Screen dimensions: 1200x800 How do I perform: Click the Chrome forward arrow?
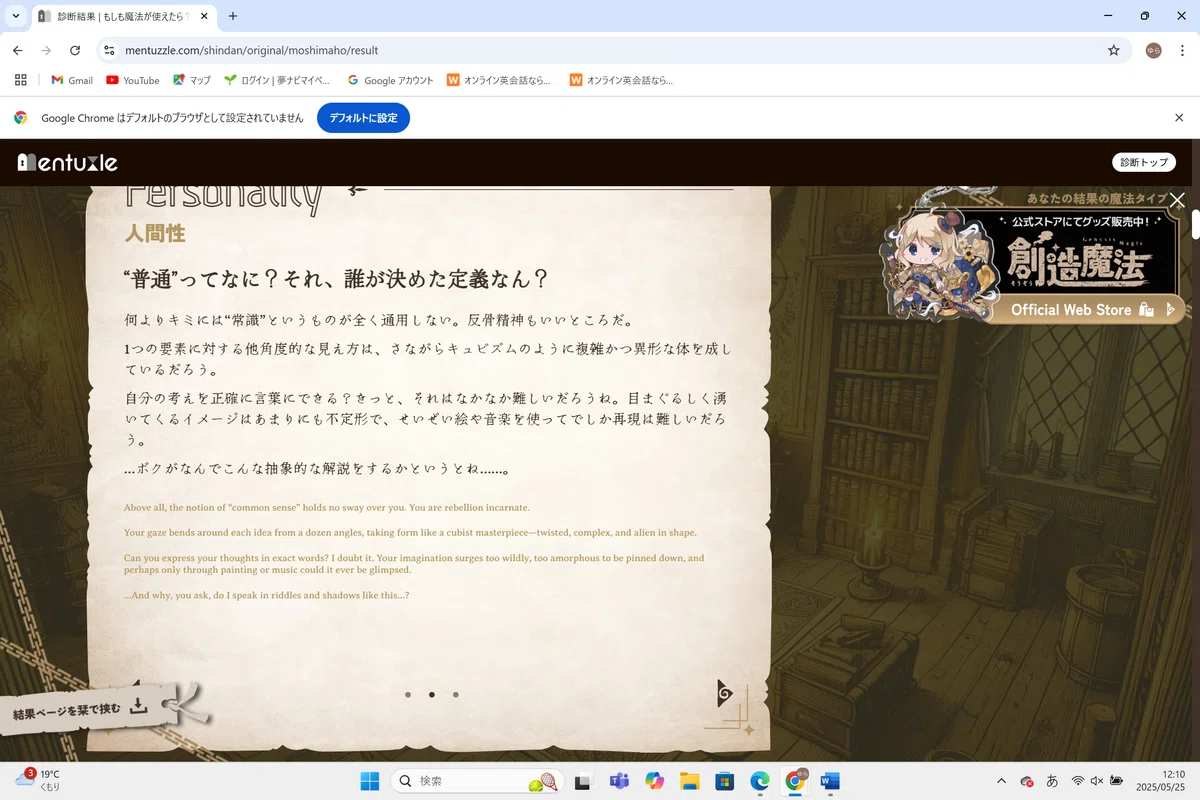point(46,50)
